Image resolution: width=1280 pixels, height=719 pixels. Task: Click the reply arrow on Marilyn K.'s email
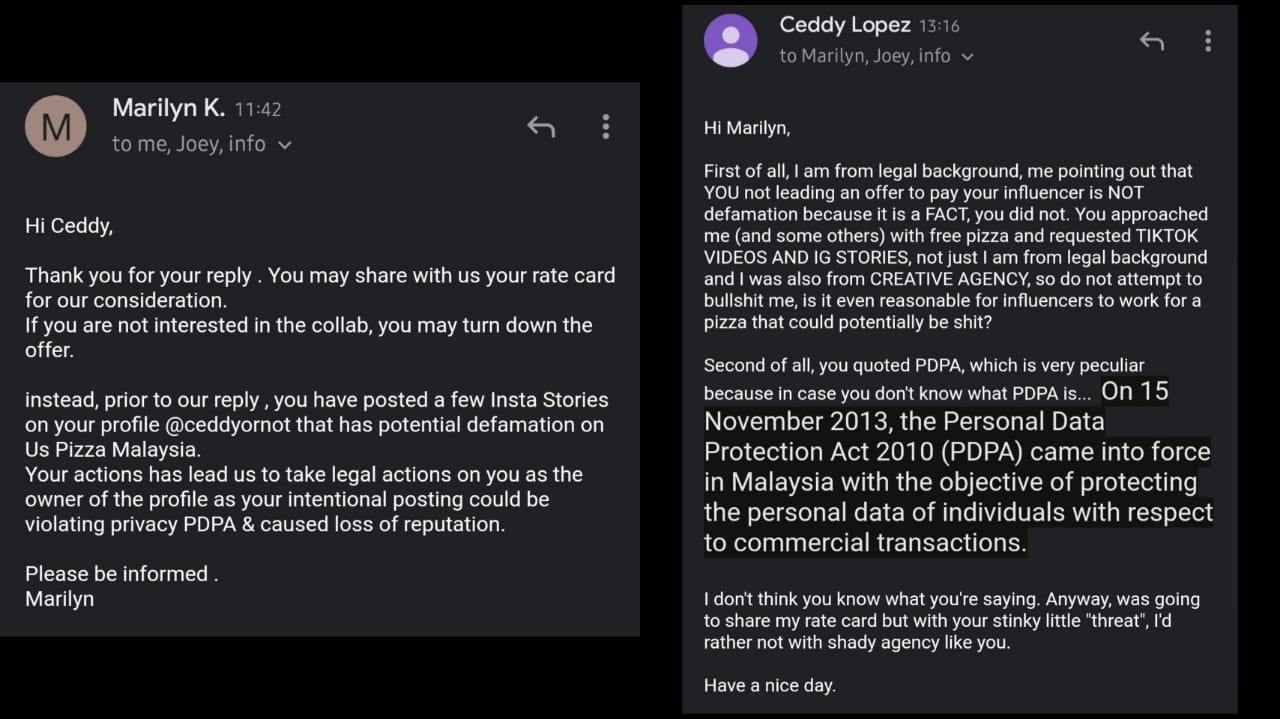541,127
